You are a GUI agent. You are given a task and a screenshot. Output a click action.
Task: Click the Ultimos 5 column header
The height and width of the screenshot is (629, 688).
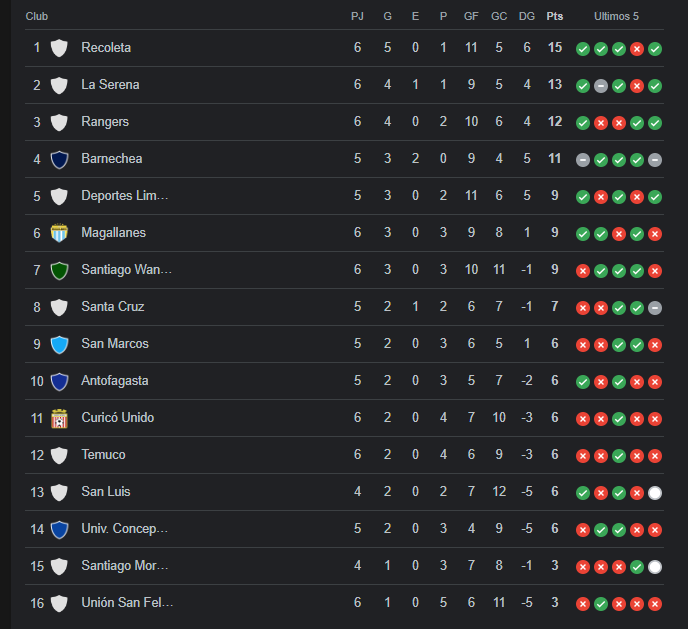click(x=616, y=16)
